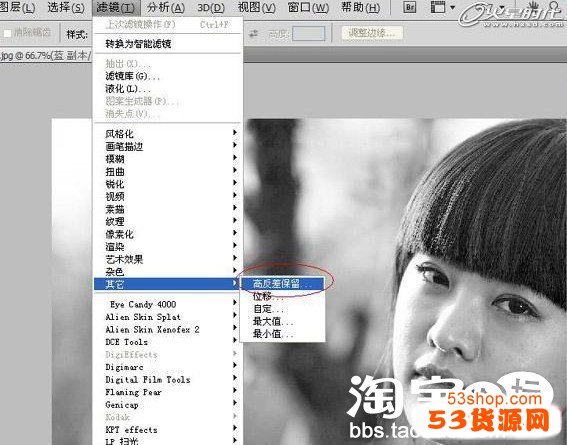Expand the 杂色 noise submenu

tap(168, 271)
